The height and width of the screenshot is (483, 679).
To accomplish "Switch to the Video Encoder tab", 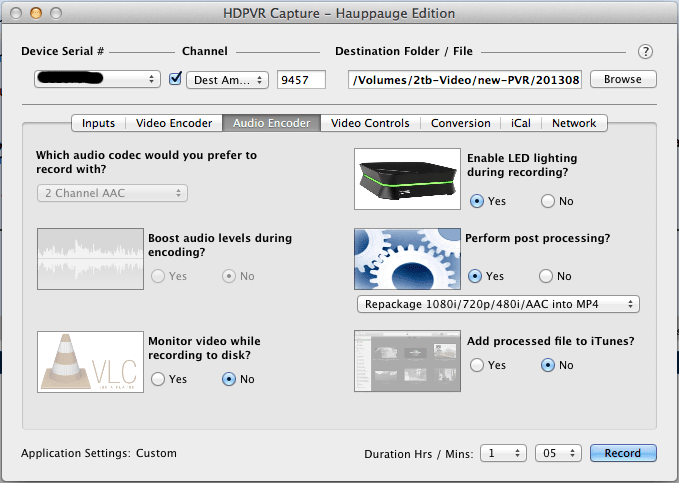I will (x=174, y=123).
